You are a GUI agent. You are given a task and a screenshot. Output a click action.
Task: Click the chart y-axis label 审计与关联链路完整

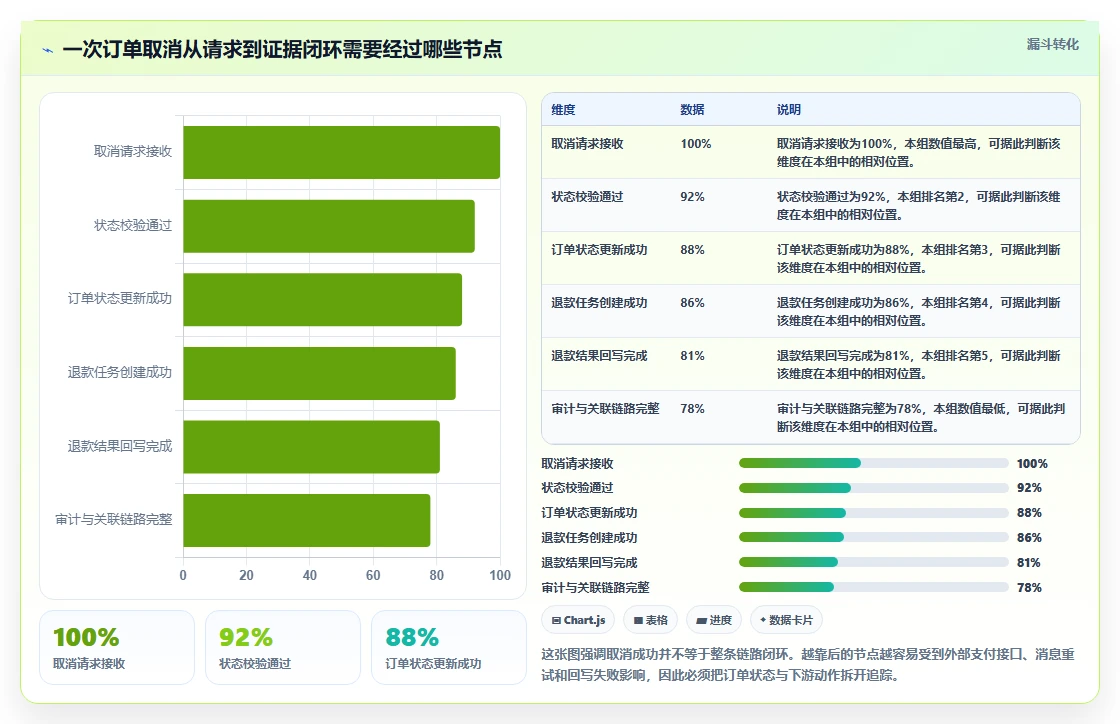(x=114, y=519)
